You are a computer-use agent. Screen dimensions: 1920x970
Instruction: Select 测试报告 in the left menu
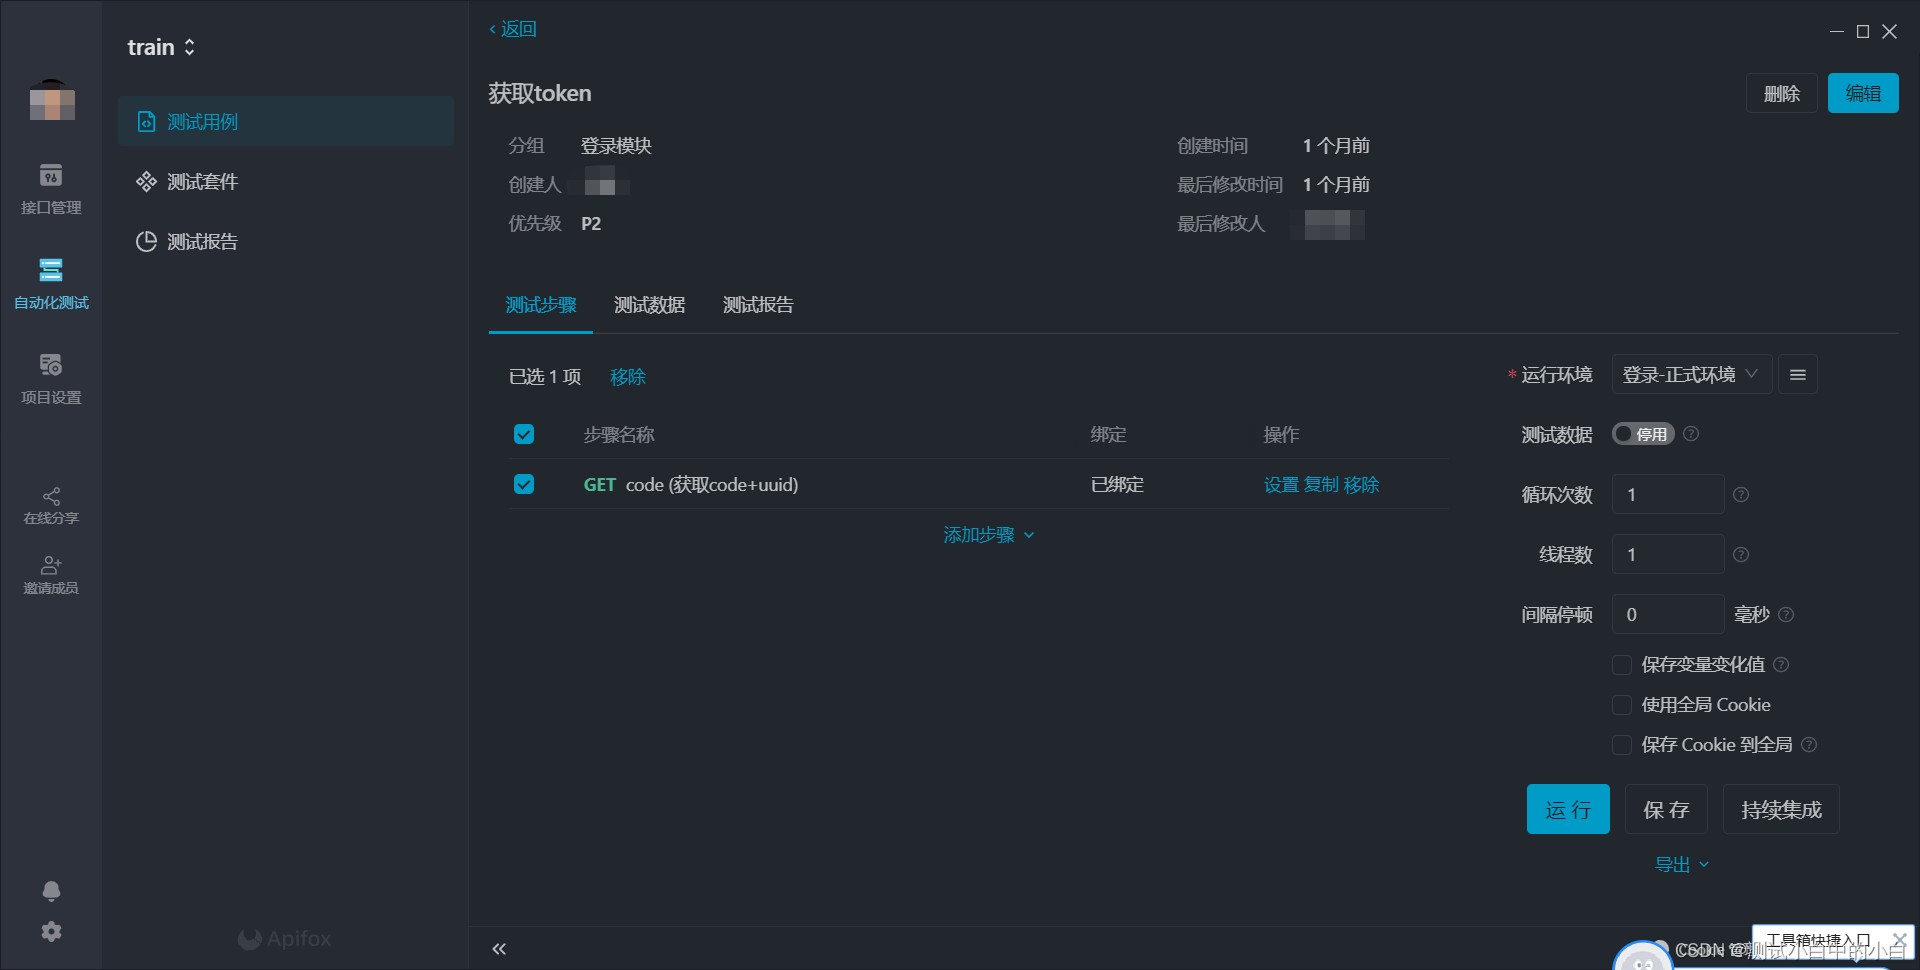286,242
